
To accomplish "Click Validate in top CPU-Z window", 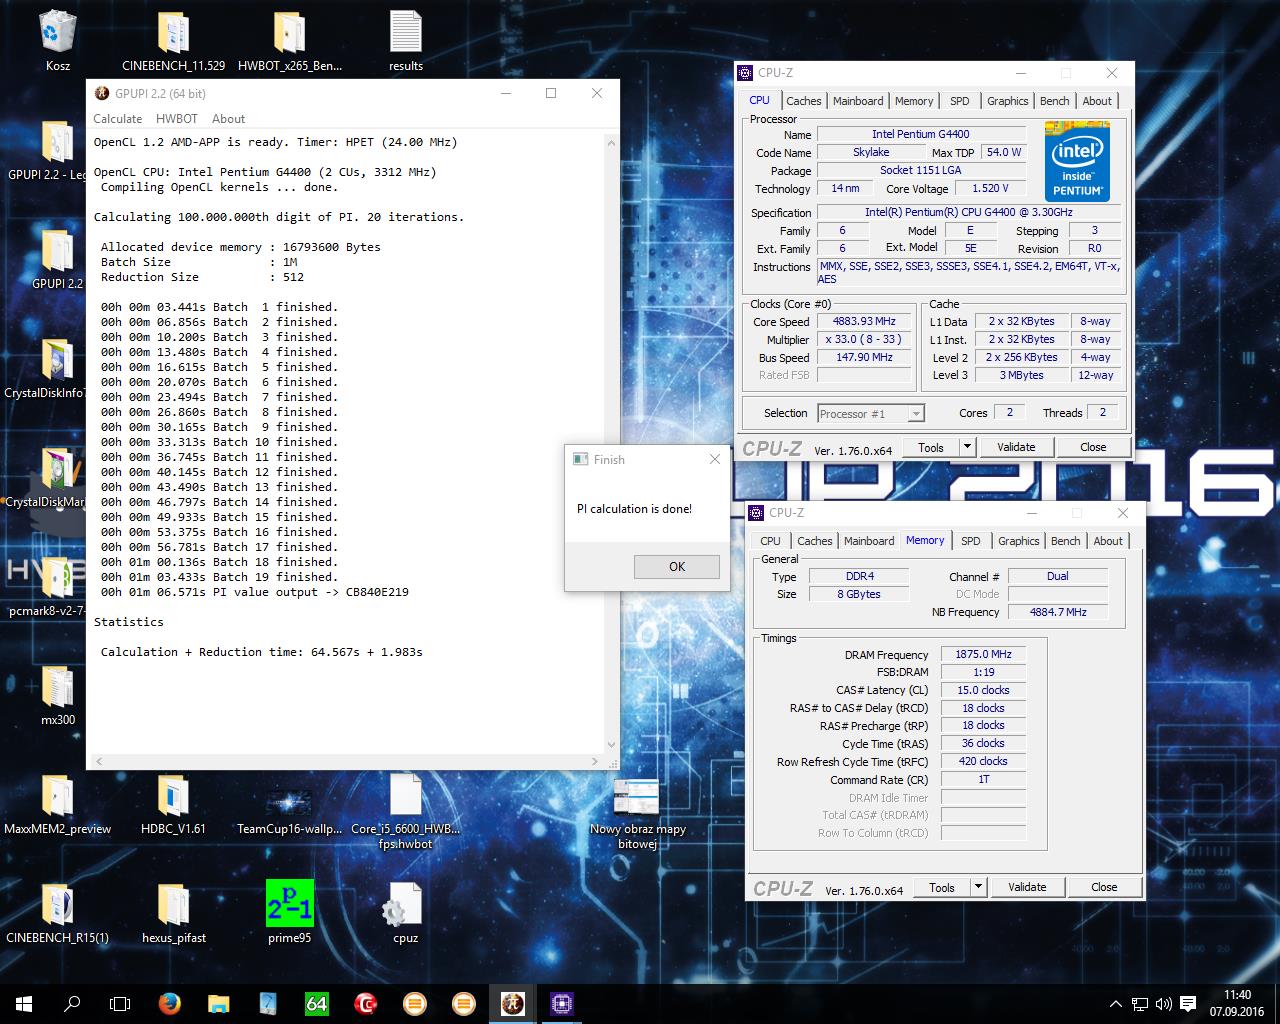I will (1016, 447).
